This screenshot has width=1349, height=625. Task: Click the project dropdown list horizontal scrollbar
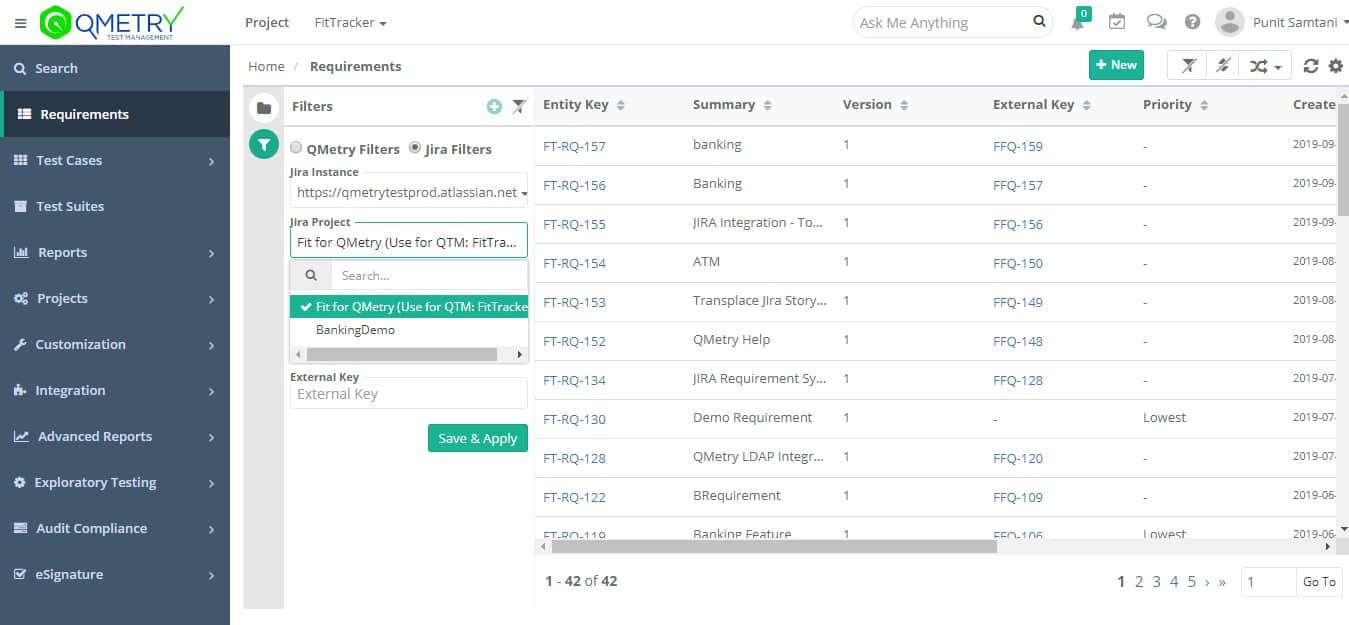coord(402,355)
